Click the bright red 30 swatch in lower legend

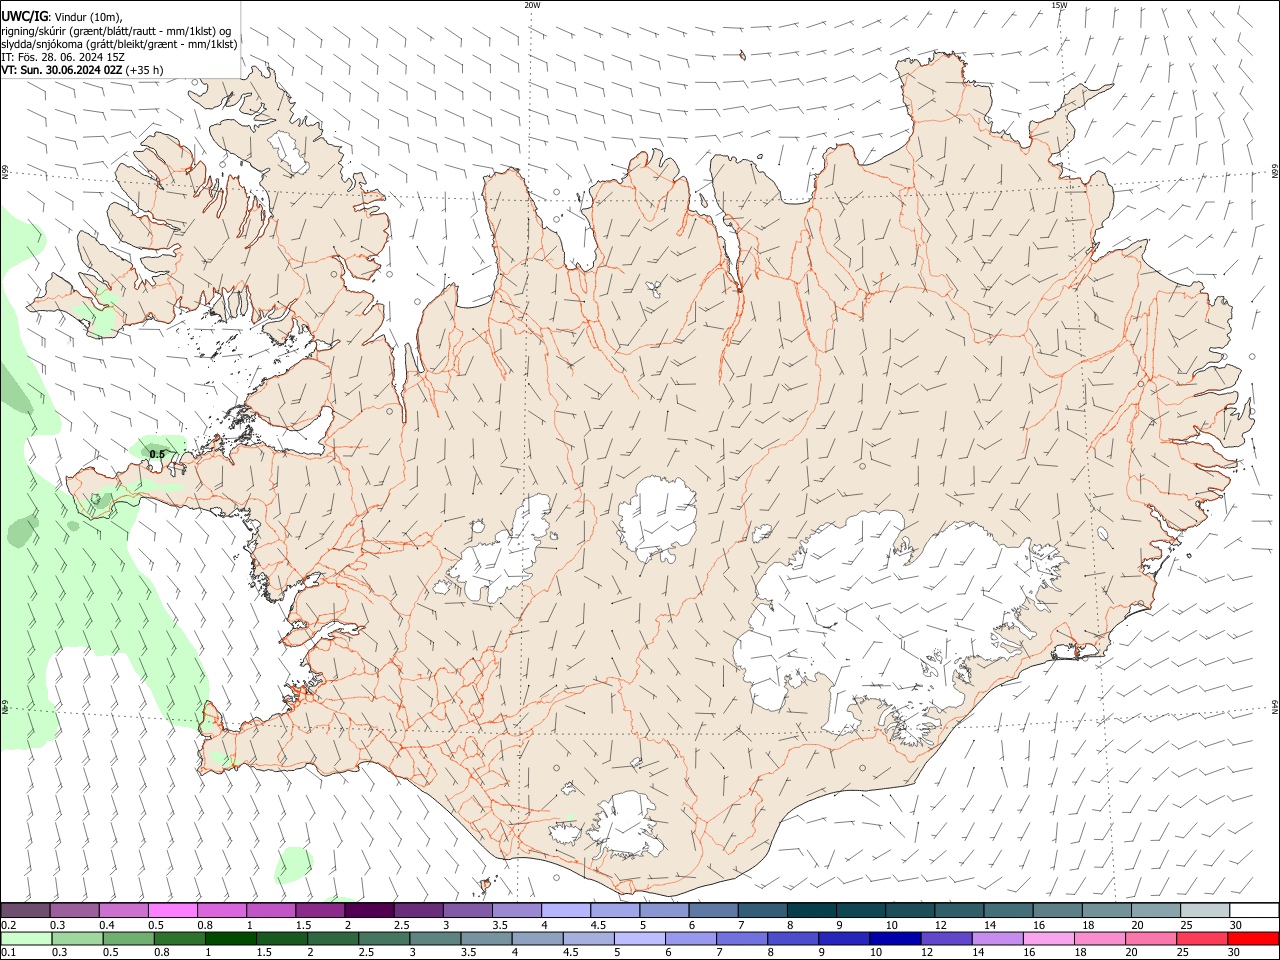tap(1252, 939)
